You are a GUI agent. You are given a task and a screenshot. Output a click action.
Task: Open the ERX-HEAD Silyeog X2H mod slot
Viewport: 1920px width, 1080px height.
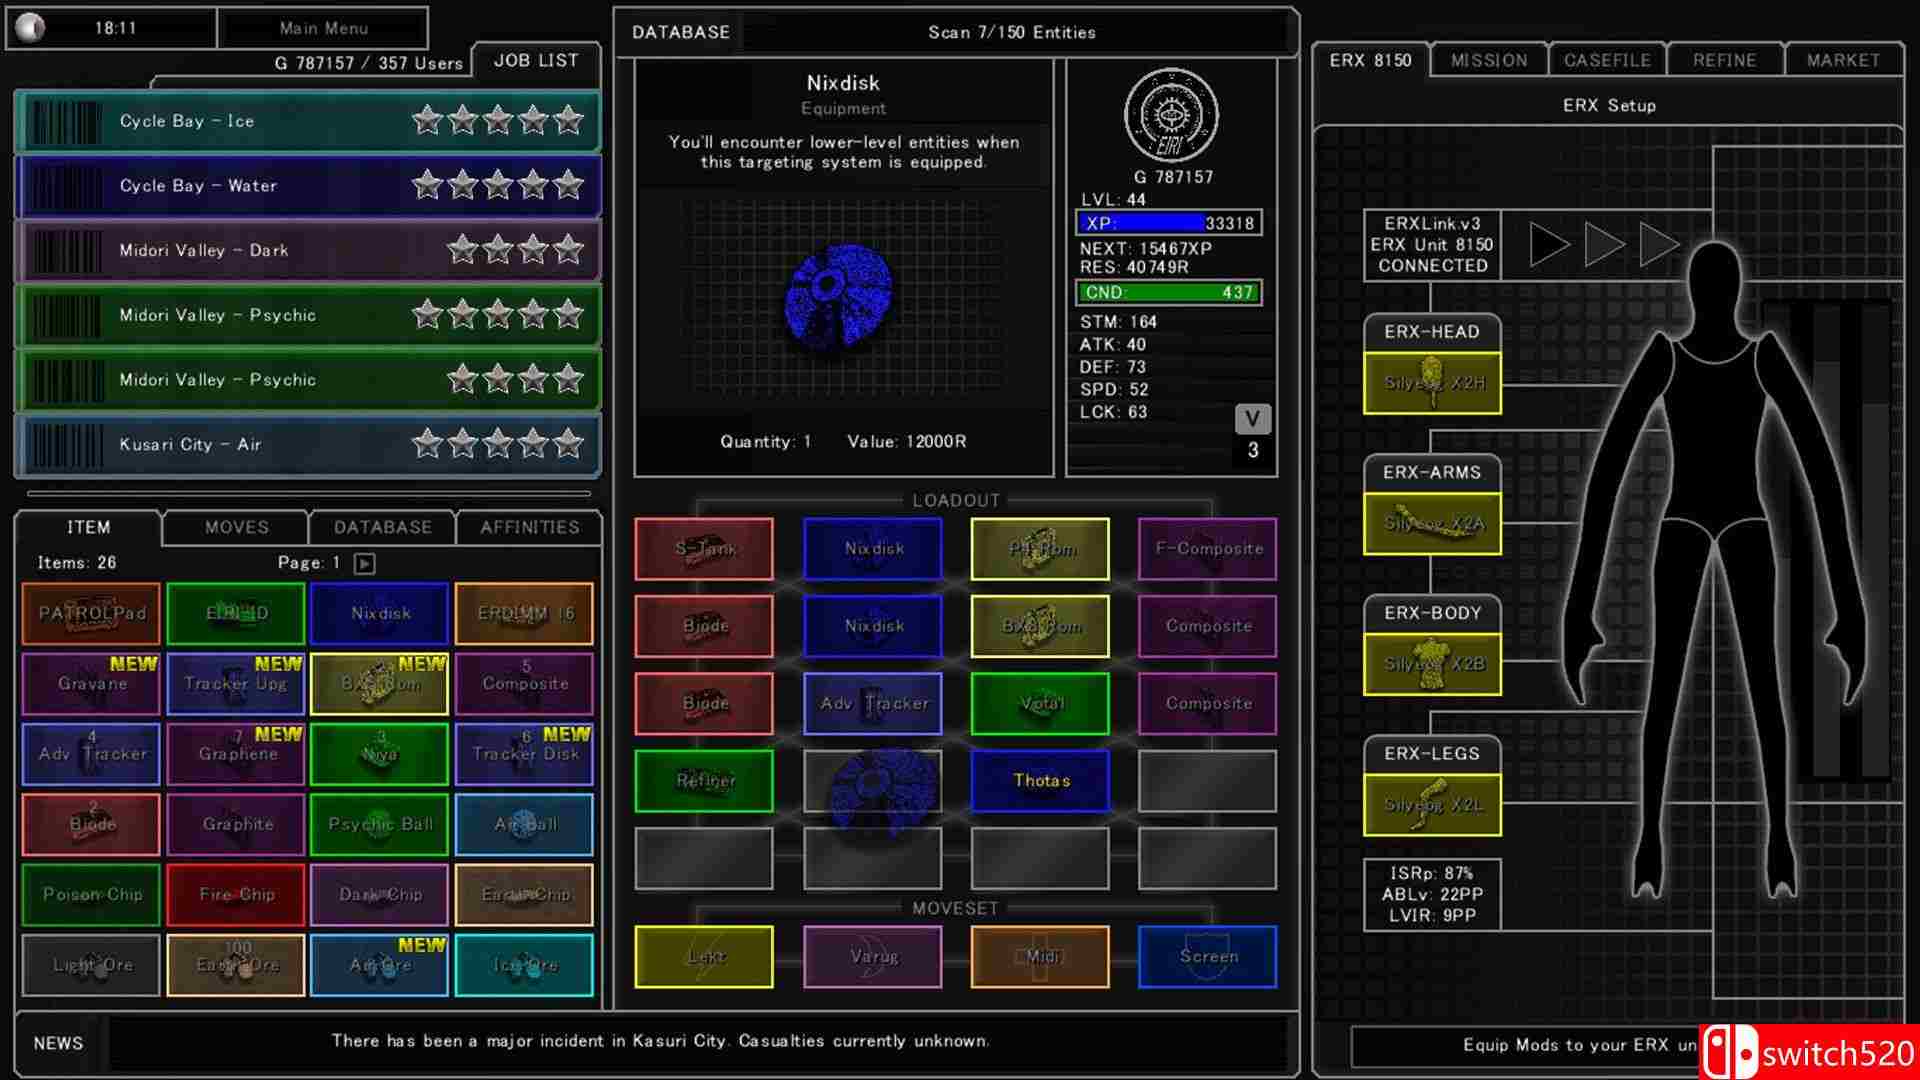coord(1432,382)
